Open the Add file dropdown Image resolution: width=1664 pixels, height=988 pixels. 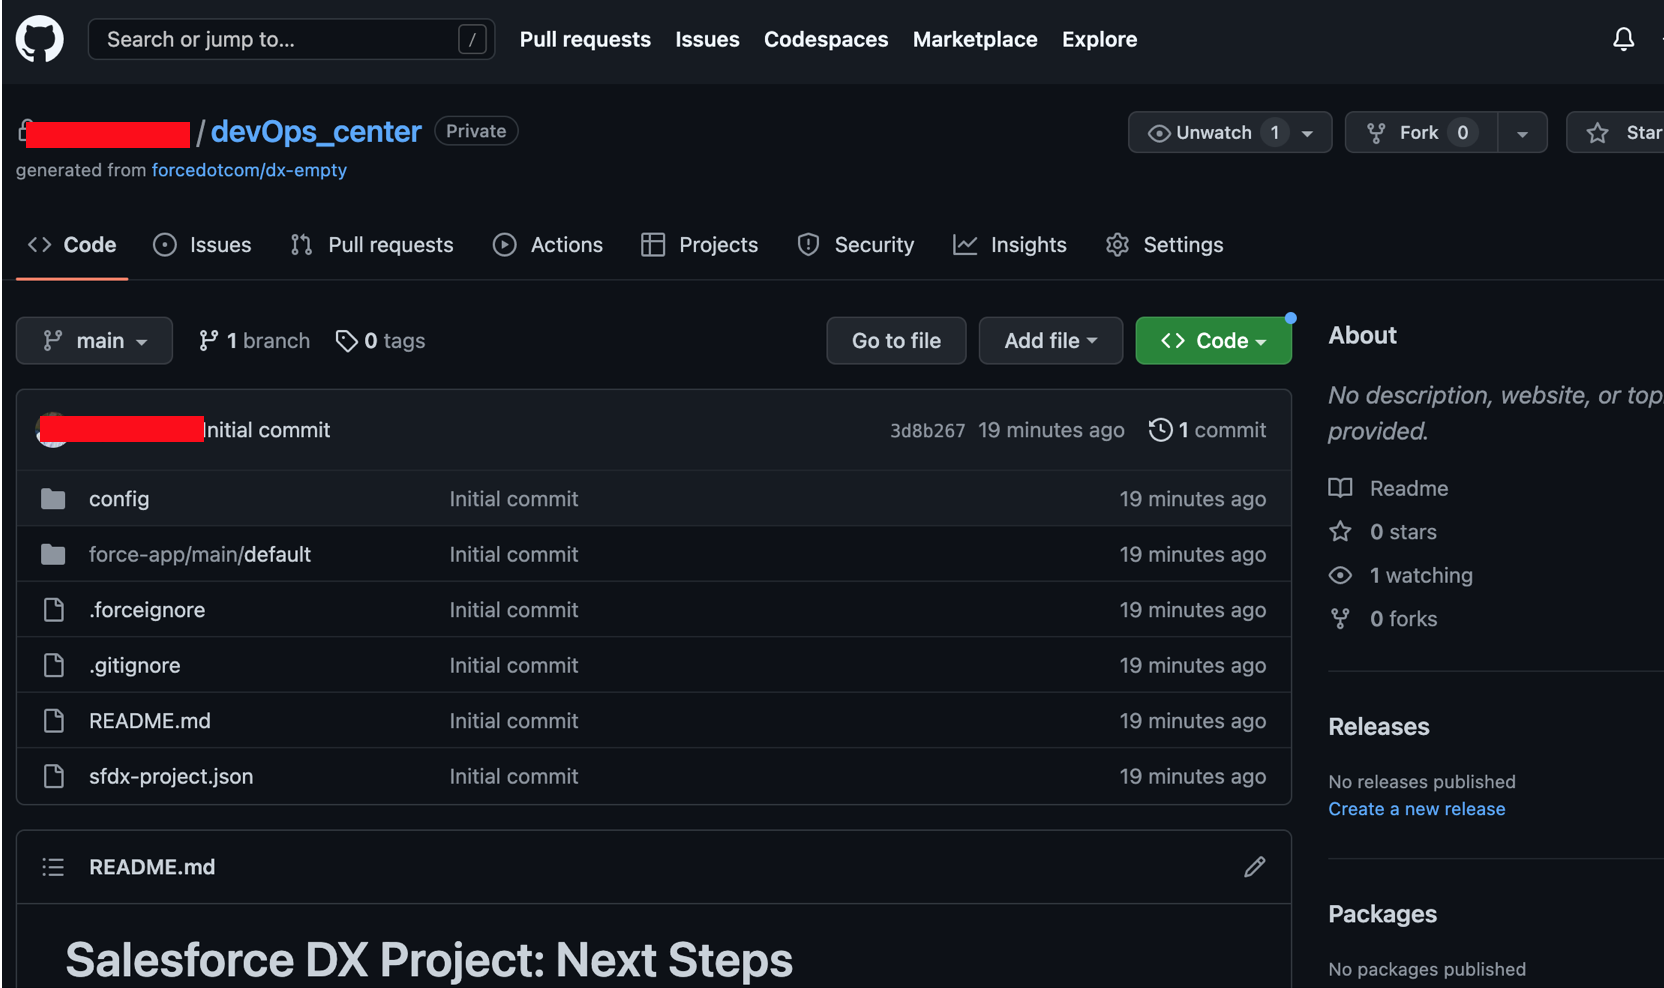point(1050,340)
